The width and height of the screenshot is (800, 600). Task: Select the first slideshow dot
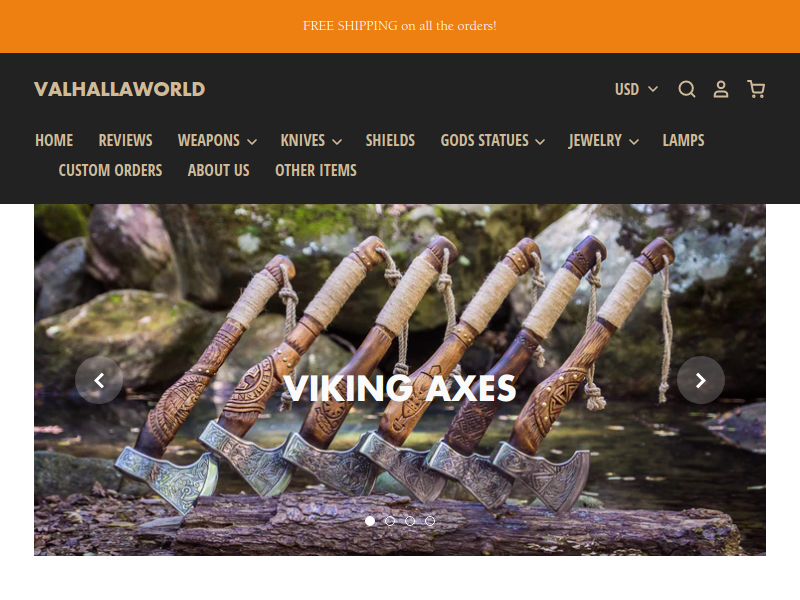pos(370,521)
